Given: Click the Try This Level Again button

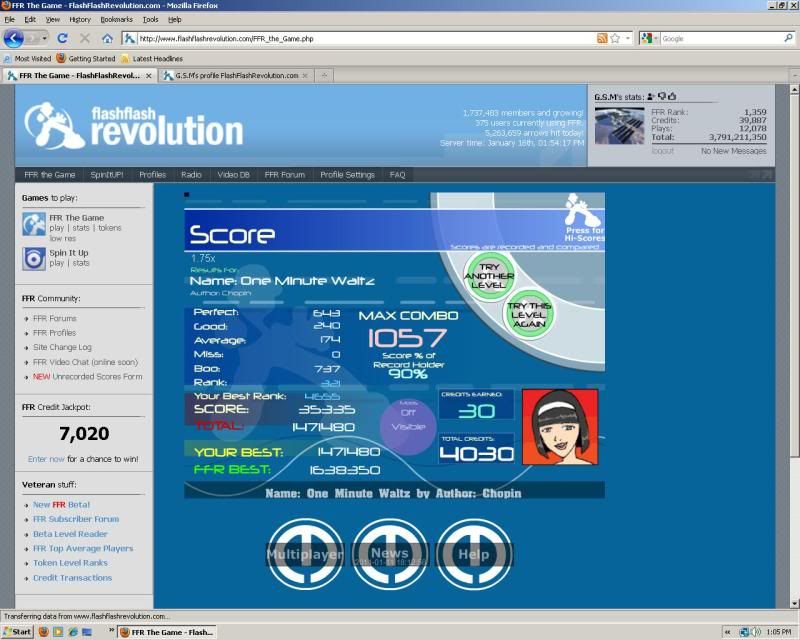Looking at the screenshot, I should (529, 315).
